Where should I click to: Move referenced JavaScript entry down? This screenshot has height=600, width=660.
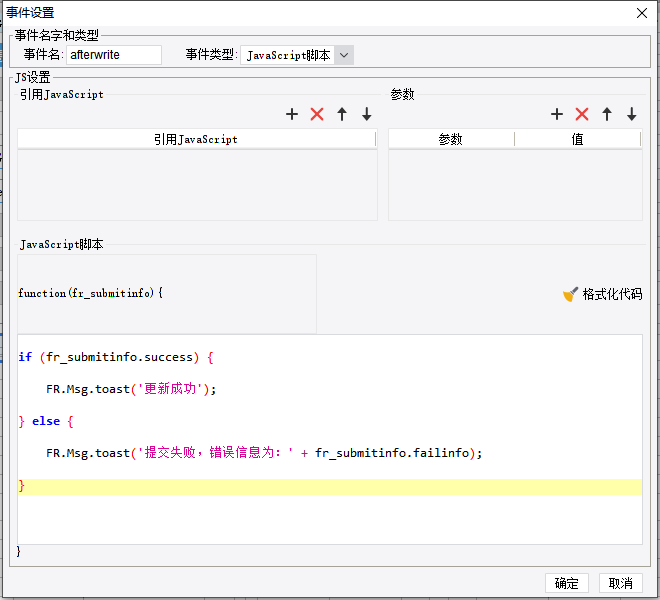click(x=367, y=114)
